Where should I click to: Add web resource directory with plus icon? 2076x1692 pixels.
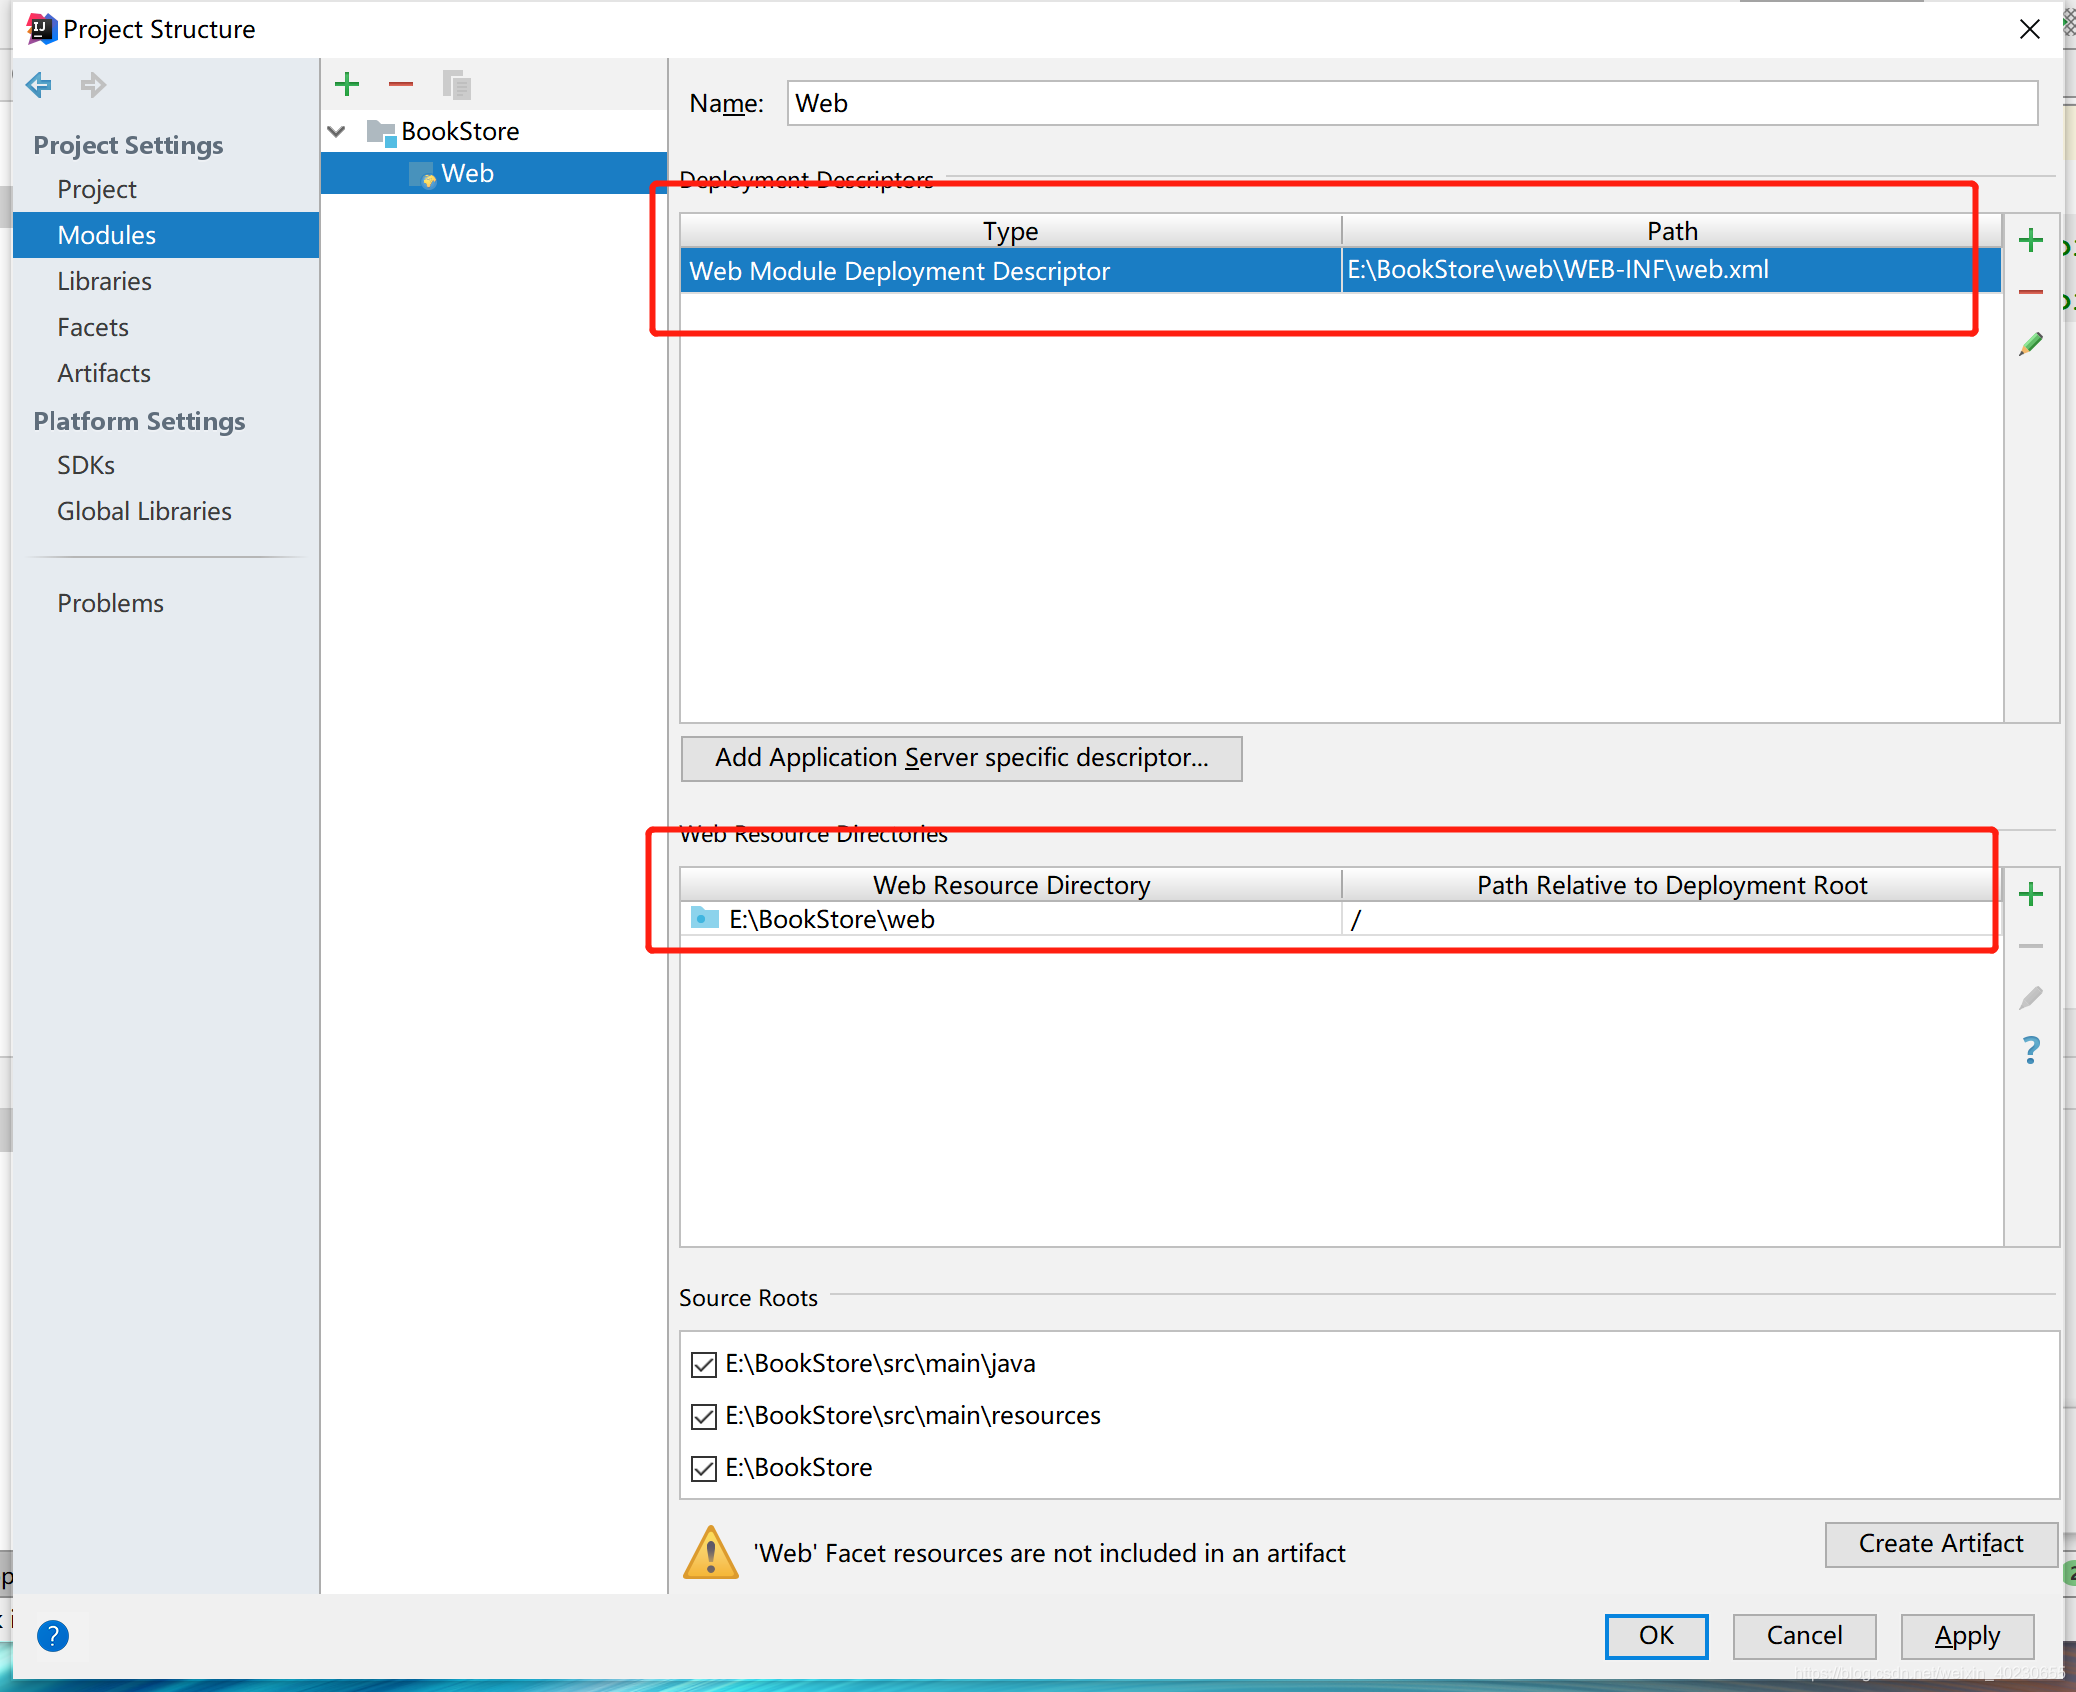click(x=2030, y=894)
